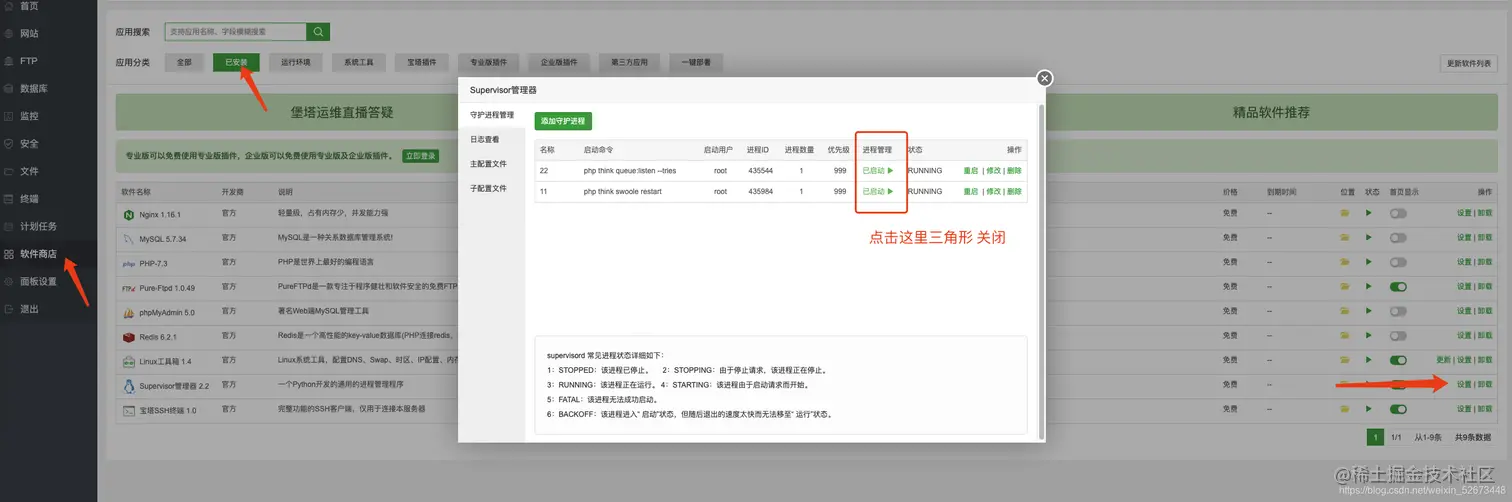Open the MySQL 5.7.34 folder location icon

tap(1346, 238)
